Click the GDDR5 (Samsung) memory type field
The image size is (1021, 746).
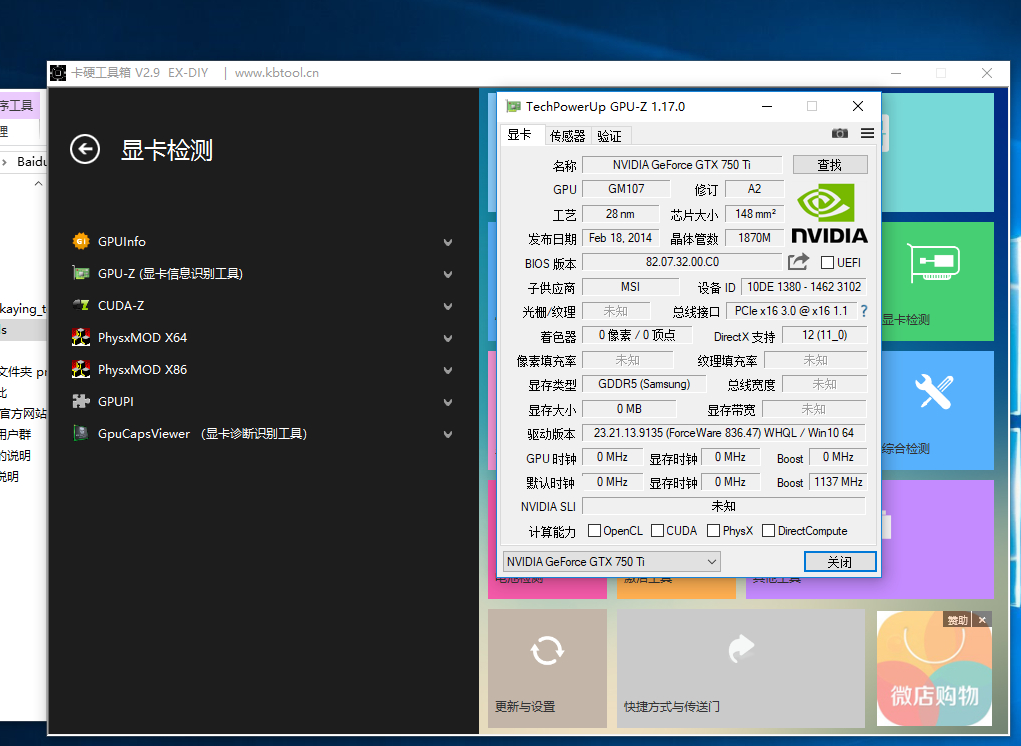644,384
